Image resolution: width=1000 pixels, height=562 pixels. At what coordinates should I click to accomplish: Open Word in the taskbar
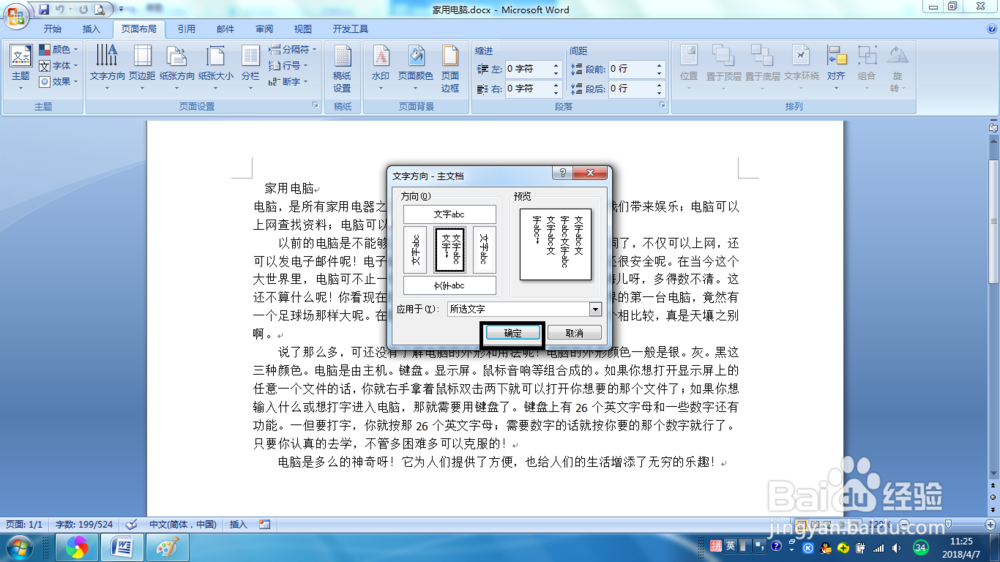point(122,548)
